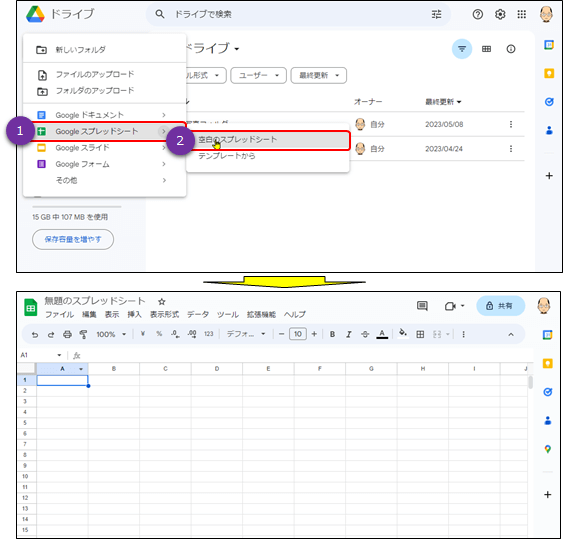This screenshot has height=539, width=563.
Task: Expand その他 submenu arrow
Action: 164,180
